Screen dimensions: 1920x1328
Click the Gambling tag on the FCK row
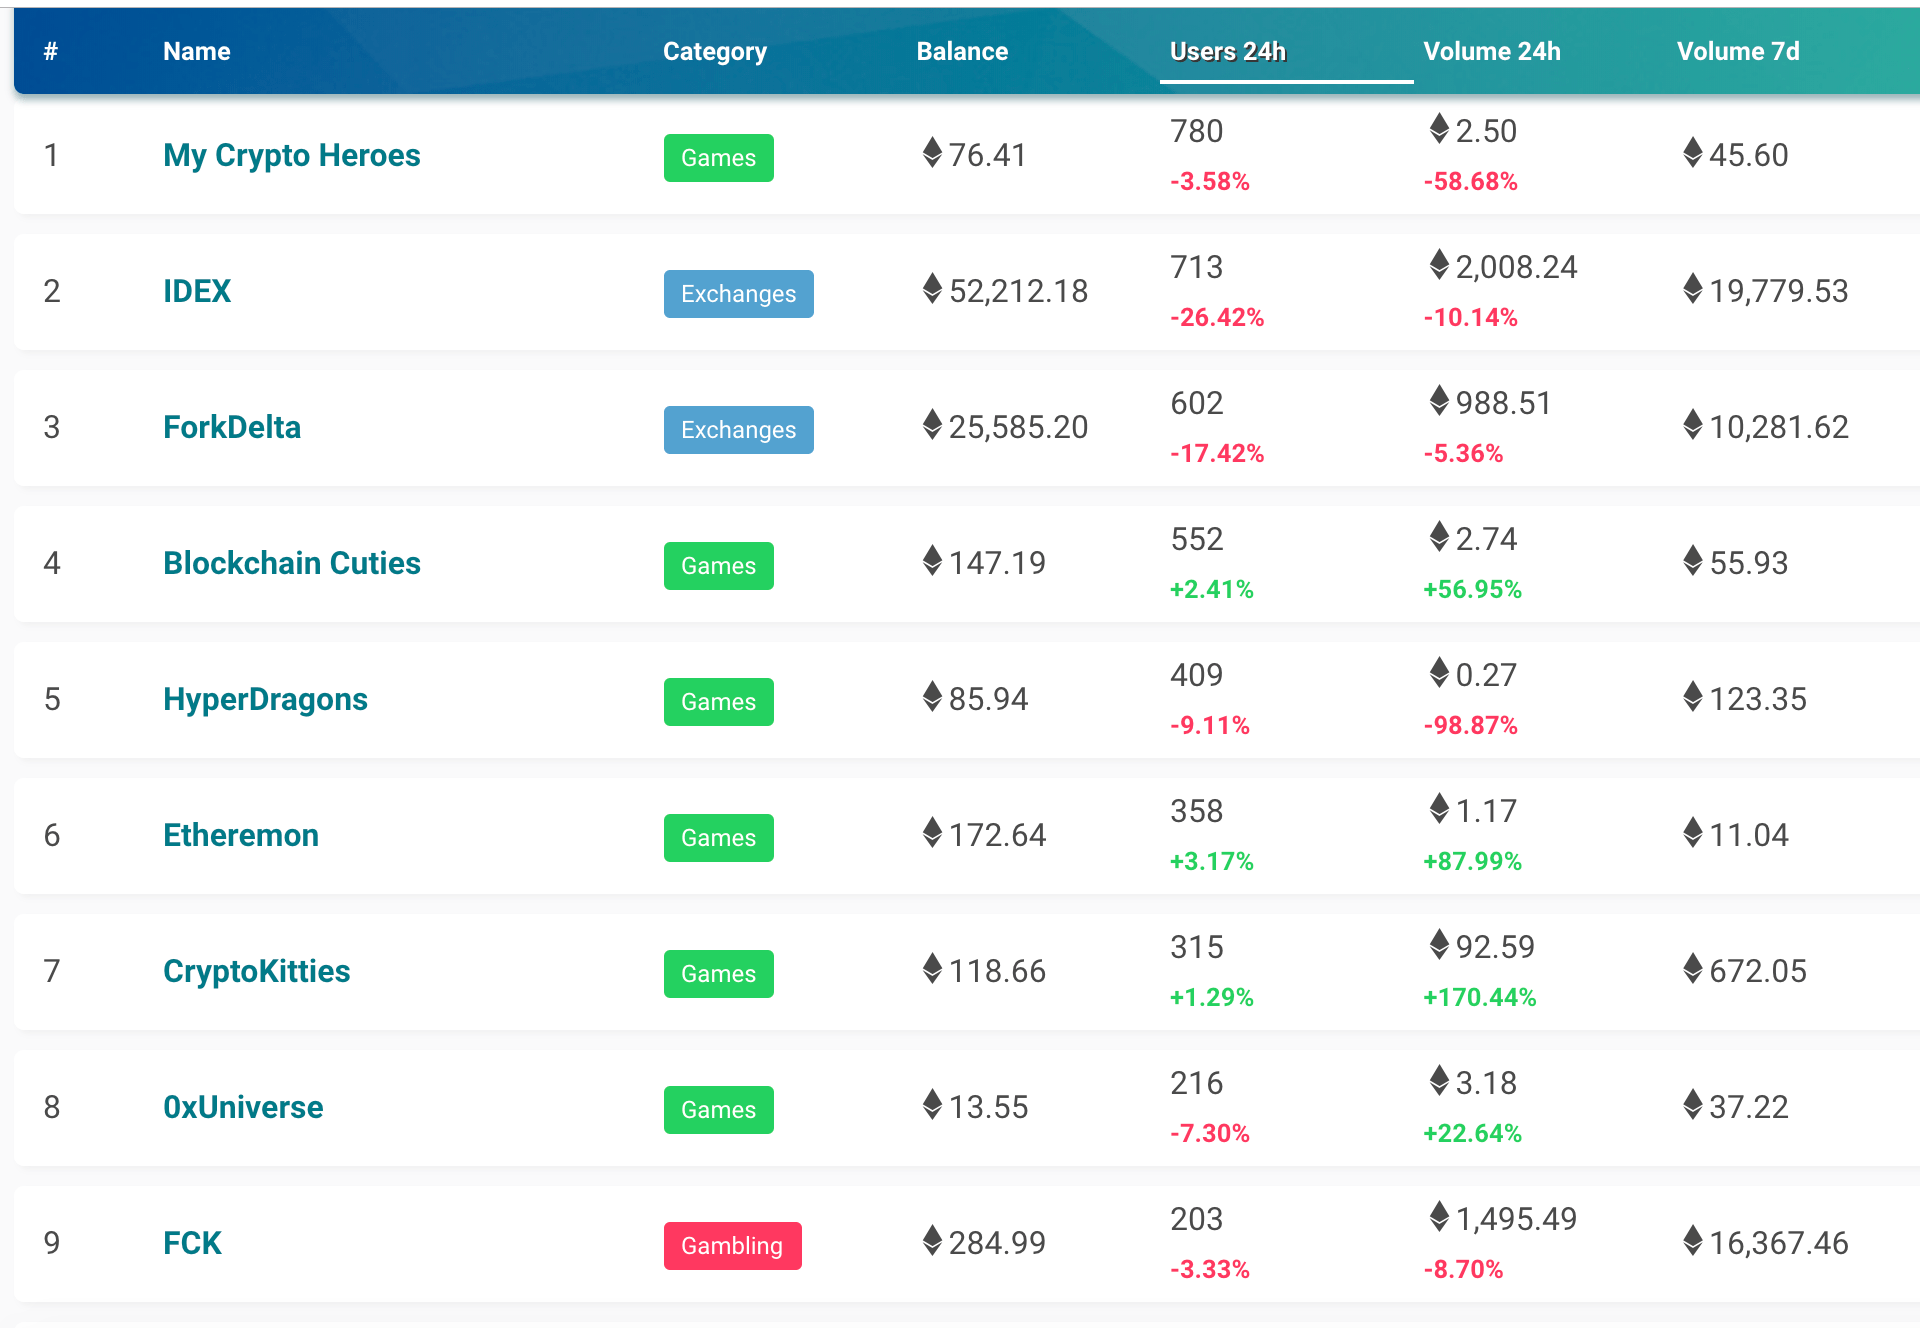(x=732, y=1246)
